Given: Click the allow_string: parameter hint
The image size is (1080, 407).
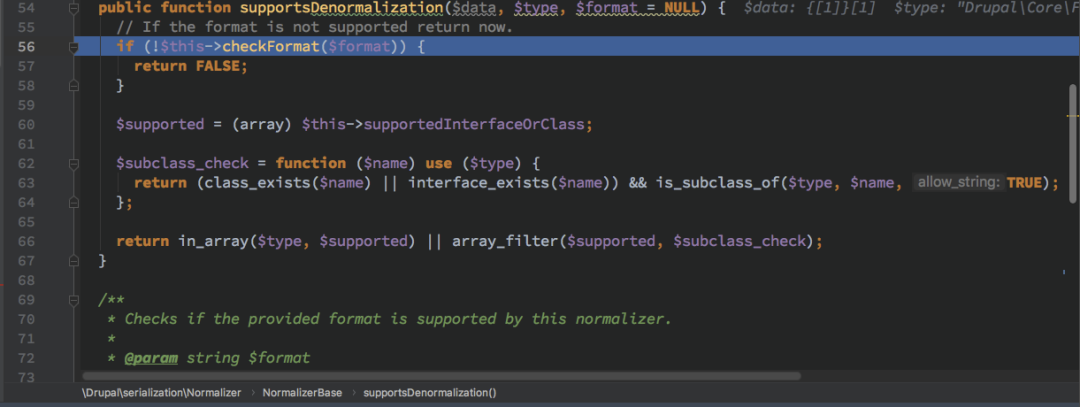Looking at the screenshot, I should [958, 182].
